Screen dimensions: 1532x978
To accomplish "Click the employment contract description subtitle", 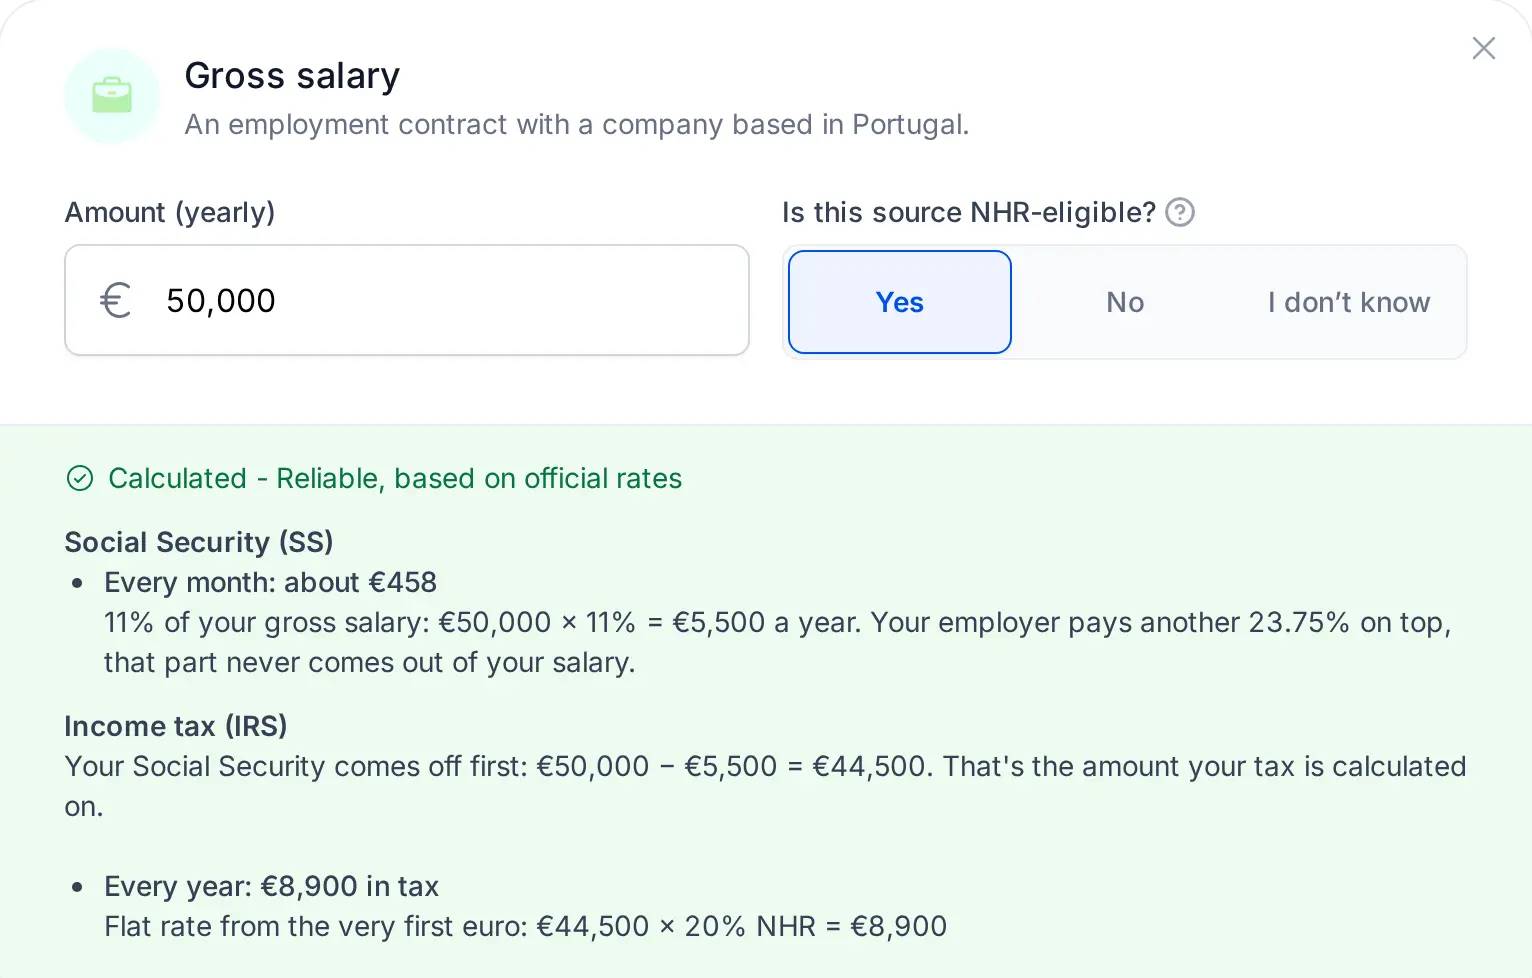I will (577, 125).
